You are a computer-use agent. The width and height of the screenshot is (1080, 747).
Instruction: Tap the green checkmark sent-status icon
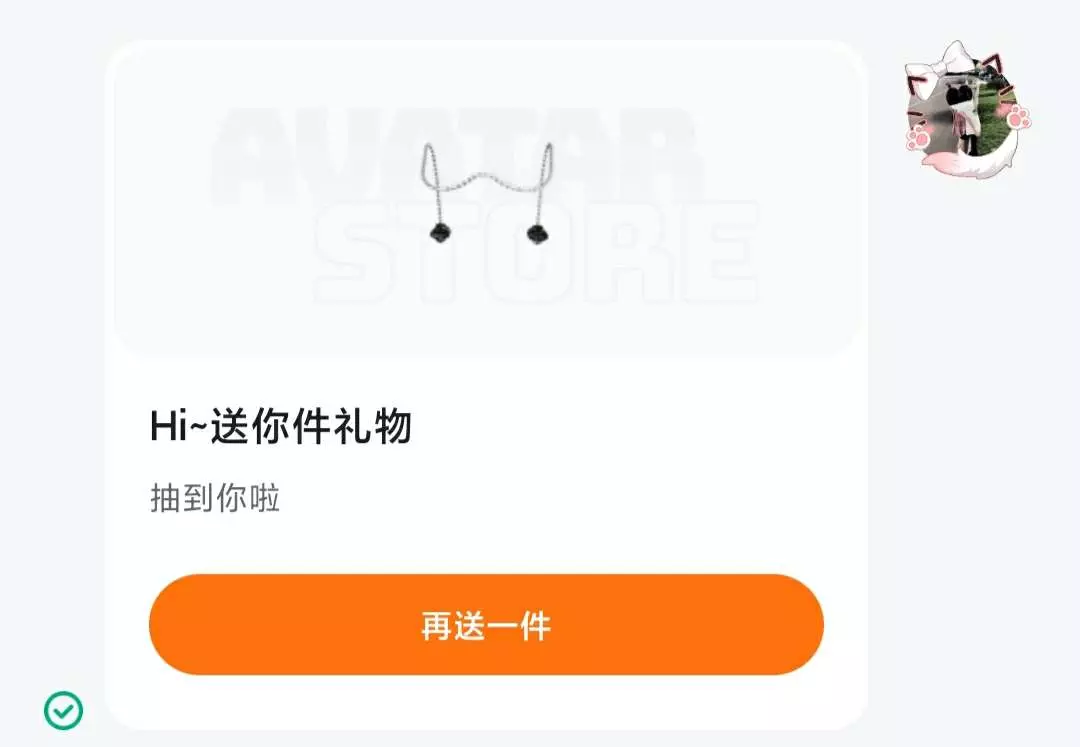point(63,710)
